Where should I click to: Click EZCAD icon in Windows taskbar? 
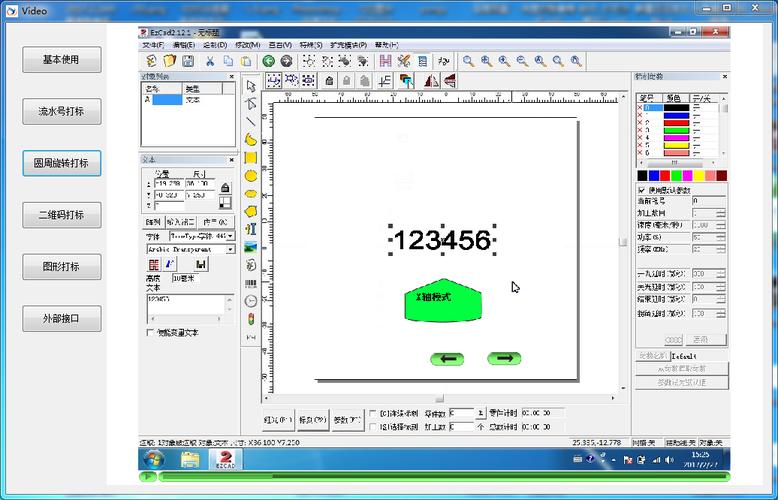click(226, 460)
